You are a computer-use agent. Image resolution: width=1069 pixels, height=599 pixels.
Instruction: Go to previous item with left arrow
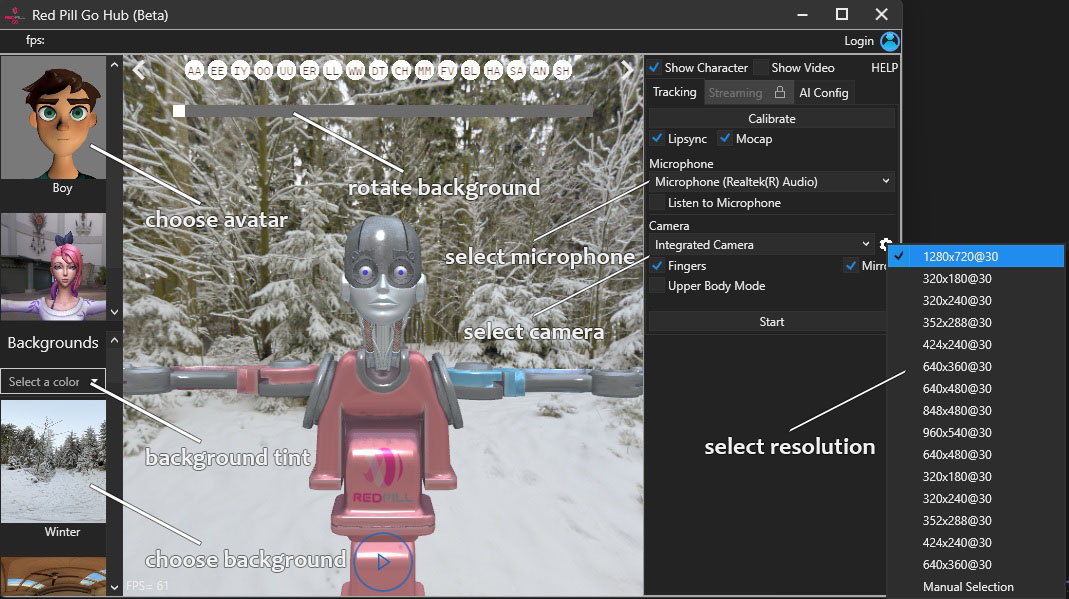coord(140,70)
